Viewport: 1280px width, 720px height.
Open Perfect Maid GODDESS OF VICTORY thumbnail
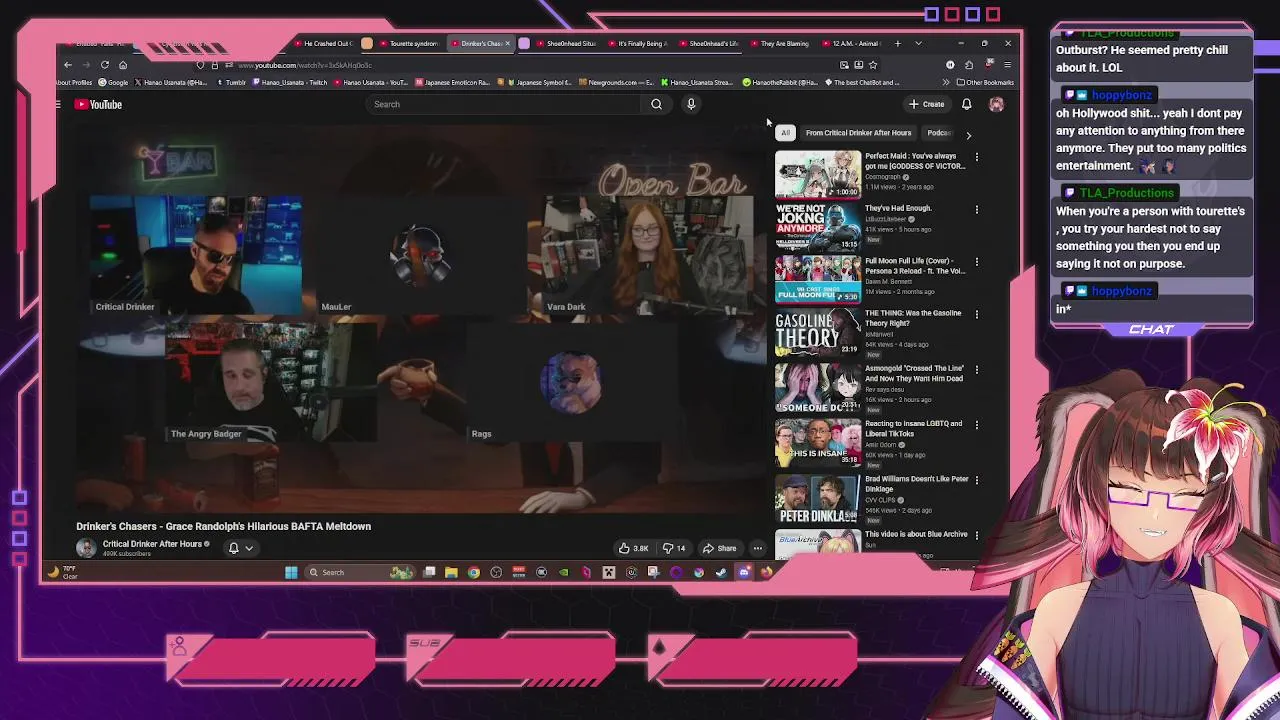(x=818, y=174)
